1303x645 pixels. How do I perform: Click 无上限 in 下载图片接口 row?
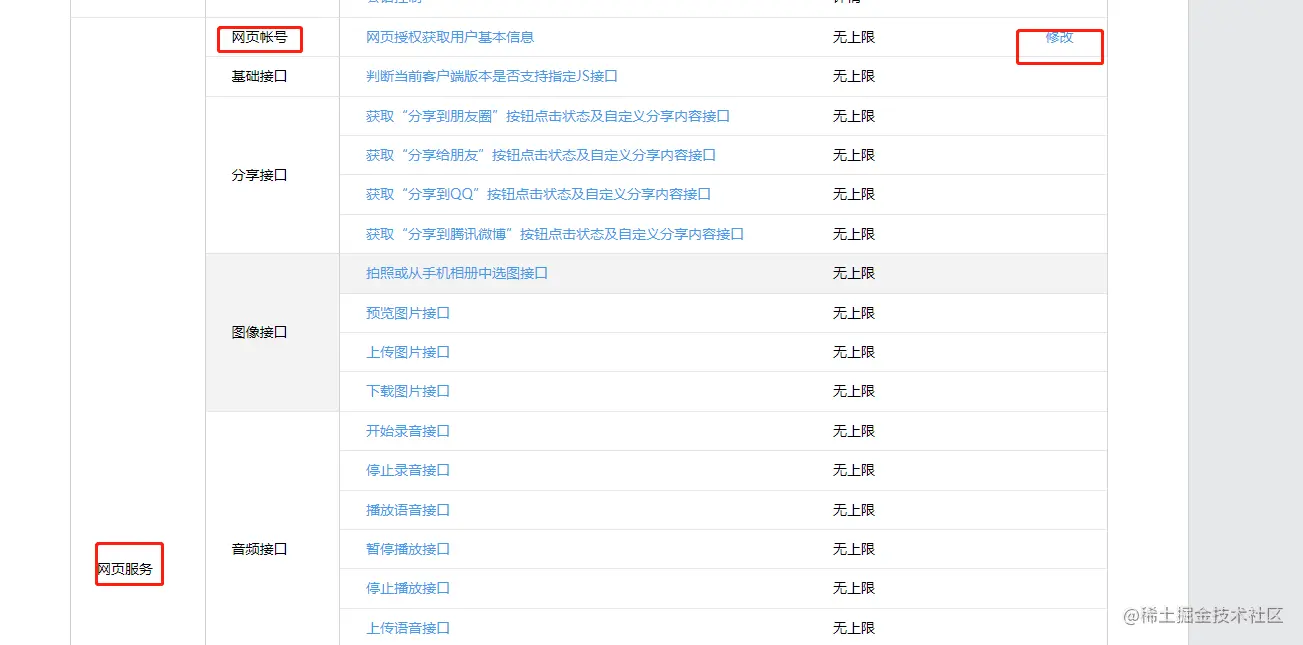click(854, 391)
